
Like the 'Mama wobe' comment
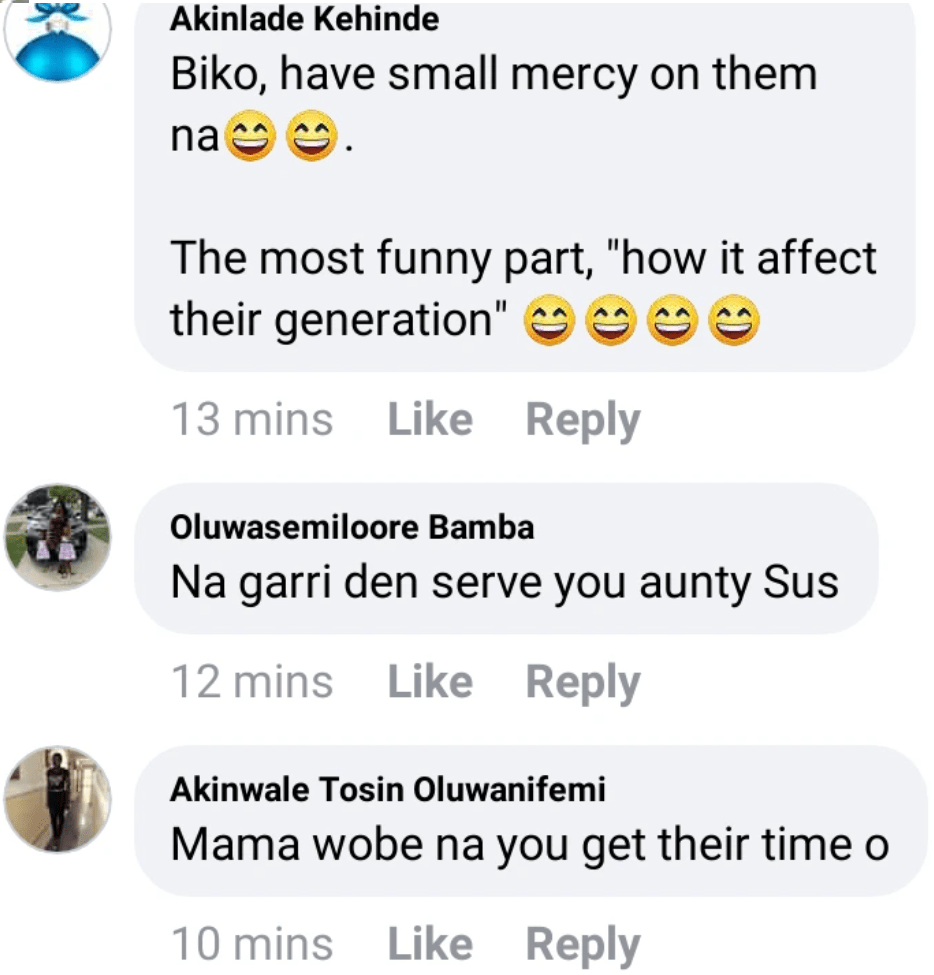pos(430,944)
